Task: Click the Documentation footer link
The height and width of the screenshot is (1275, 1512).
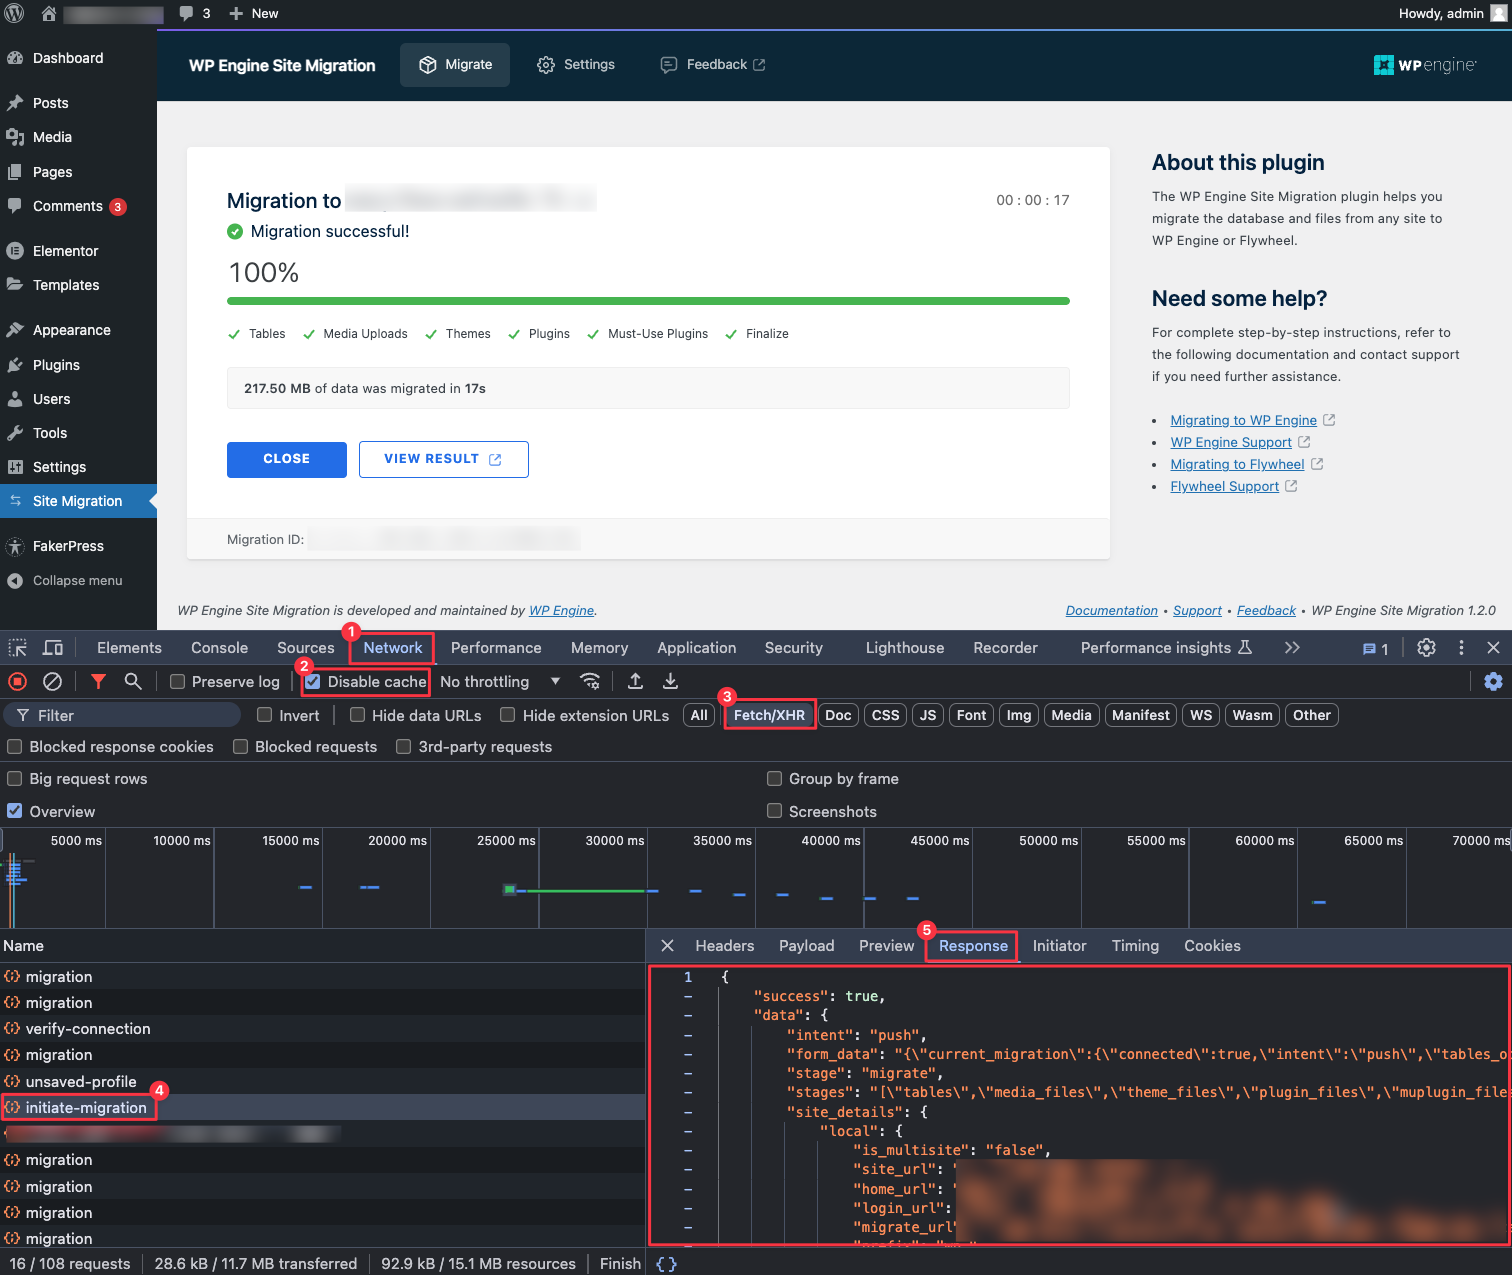Action: [x=1111, y=611]
